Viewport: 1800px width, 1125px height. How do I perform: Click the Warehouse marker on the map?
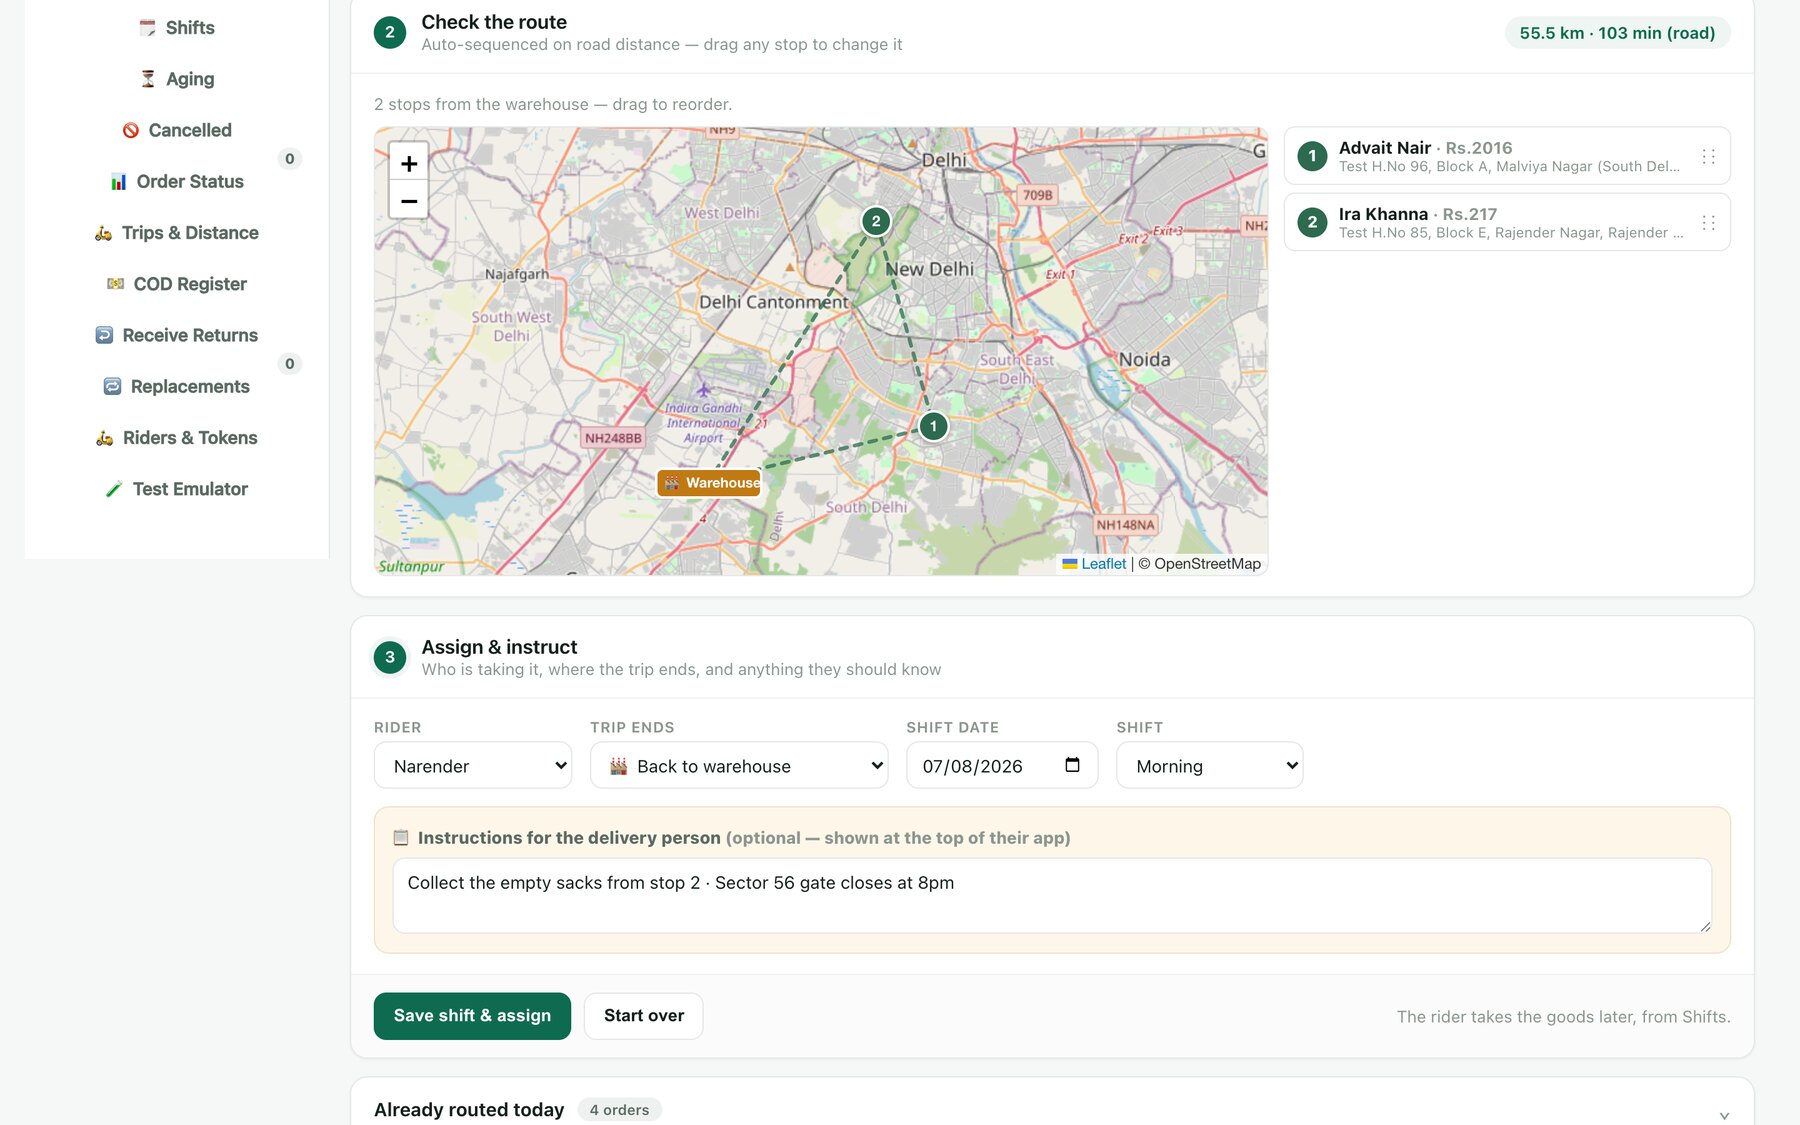click(x=709, y=483)
